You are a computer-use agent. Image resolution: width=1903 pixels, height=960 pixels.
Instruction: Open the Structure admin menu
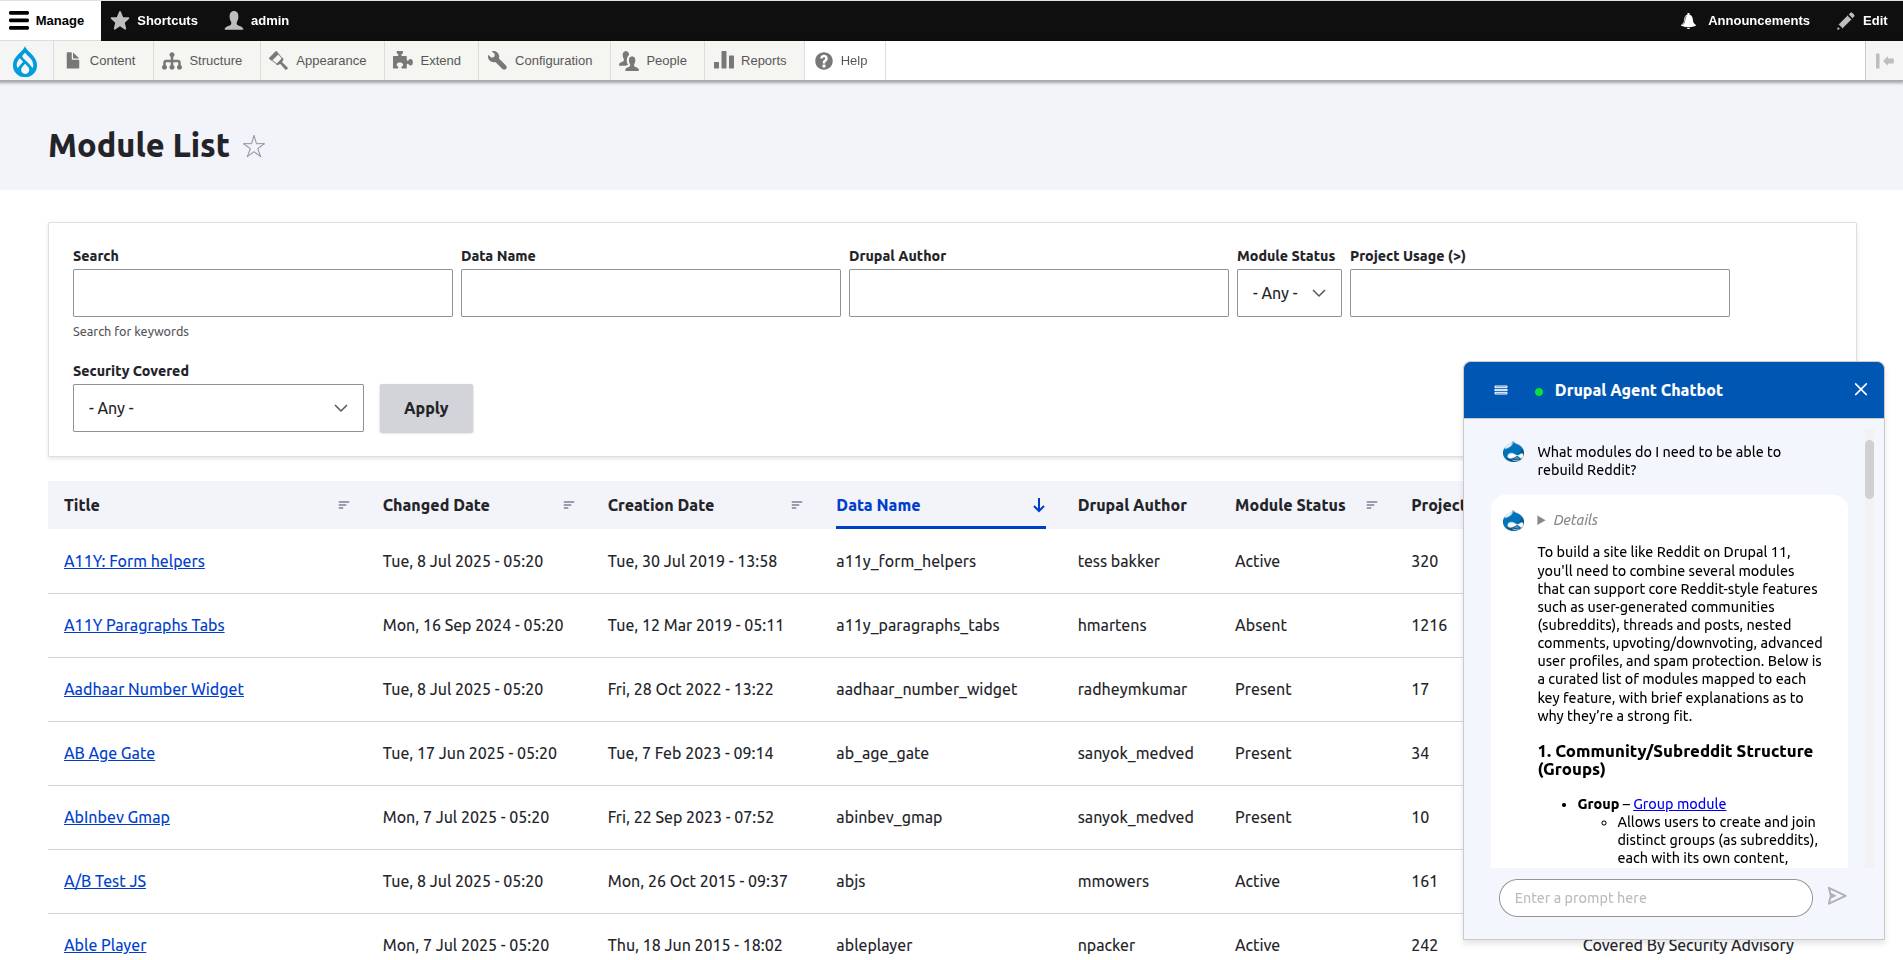click(203, 61)
